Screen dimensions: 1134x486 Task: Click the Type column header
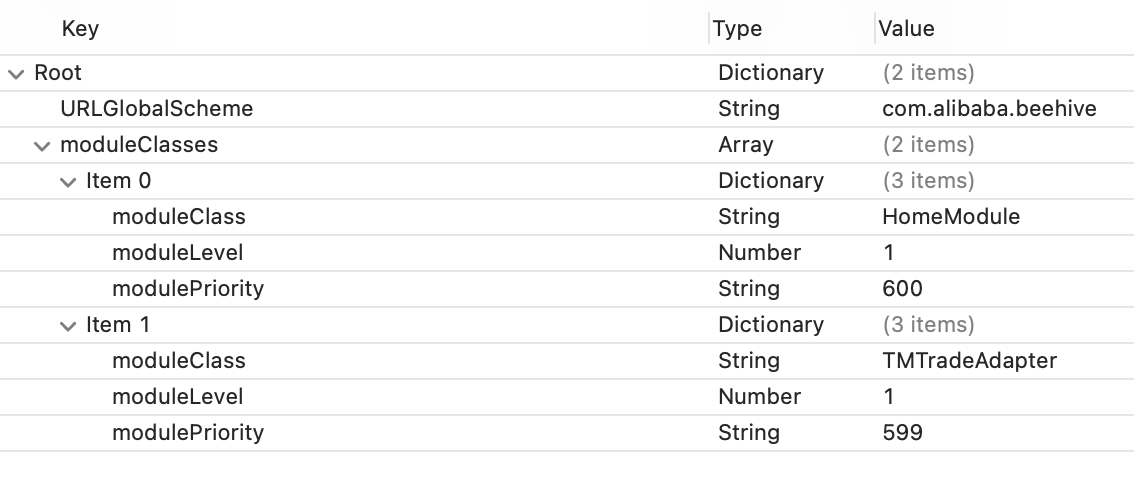(738, 29)
